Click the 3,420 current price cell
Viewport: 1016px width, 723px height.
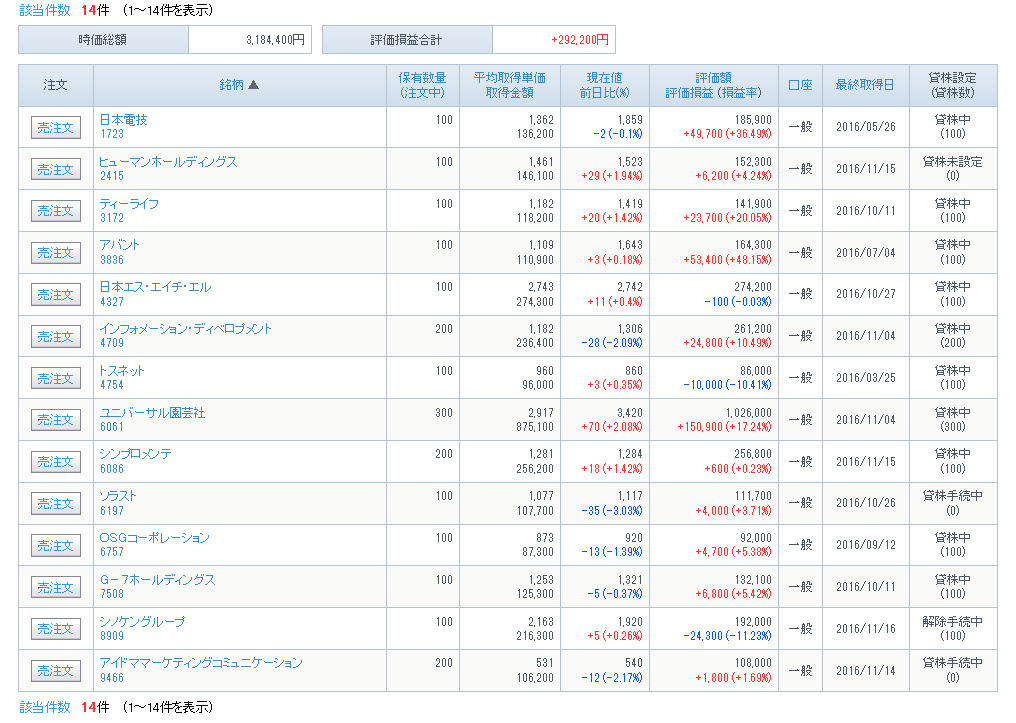click(x=630, y=413)
